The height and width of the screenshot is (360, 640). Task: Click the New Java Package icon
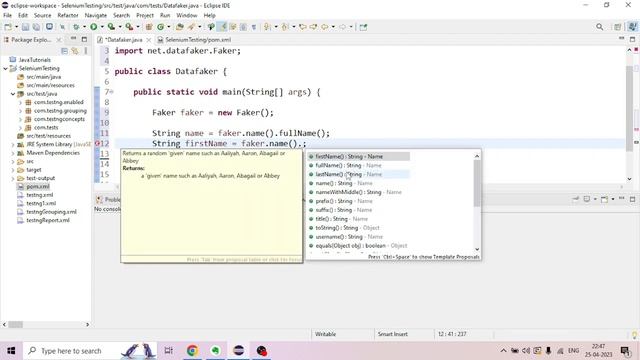(149, 27)
